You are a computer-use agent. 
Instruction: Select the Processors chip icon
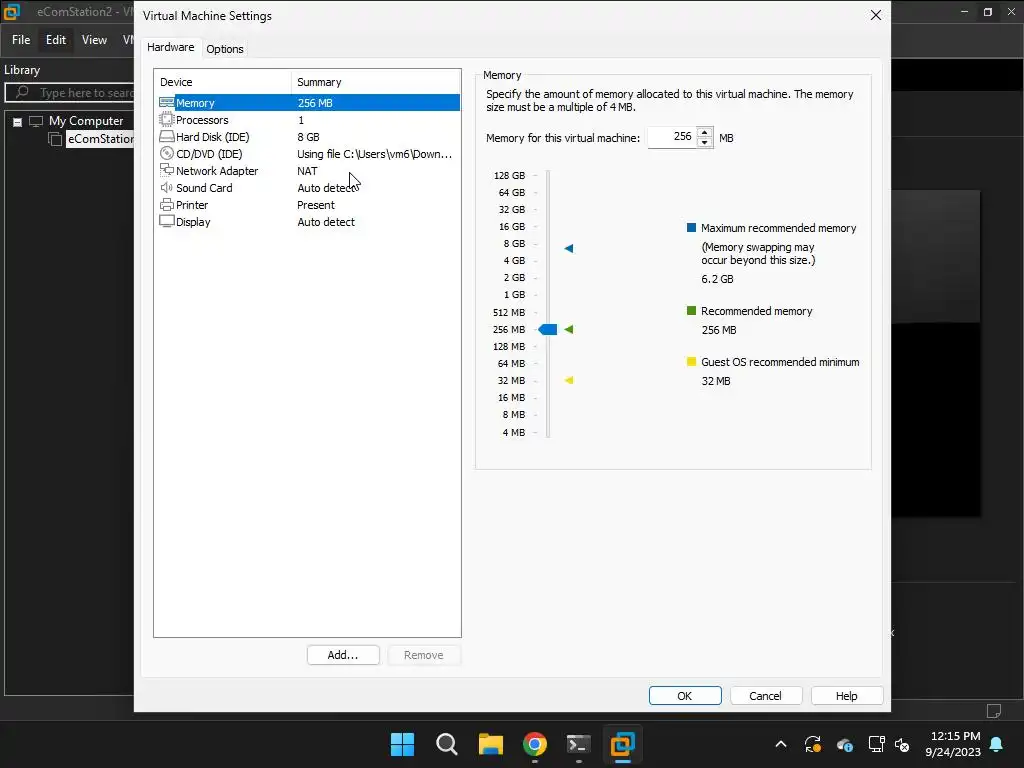(167, 120)
